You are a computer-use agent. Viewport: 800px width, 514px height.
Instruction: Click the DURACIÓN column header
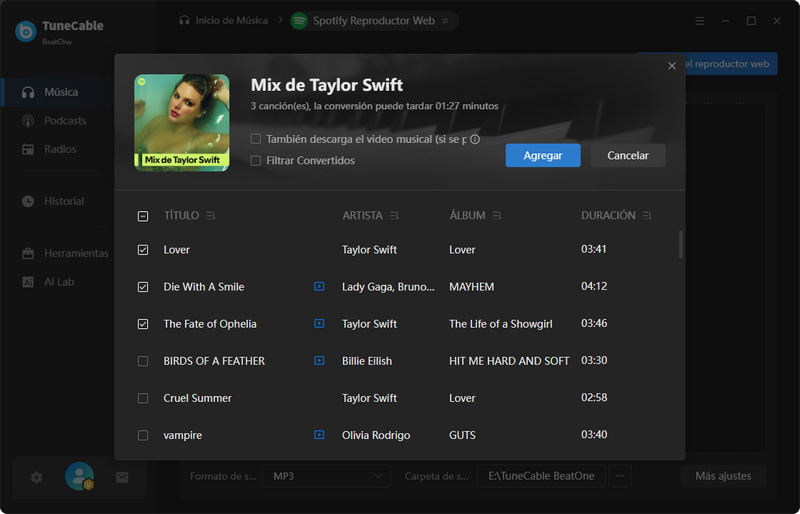pos(608,215)
